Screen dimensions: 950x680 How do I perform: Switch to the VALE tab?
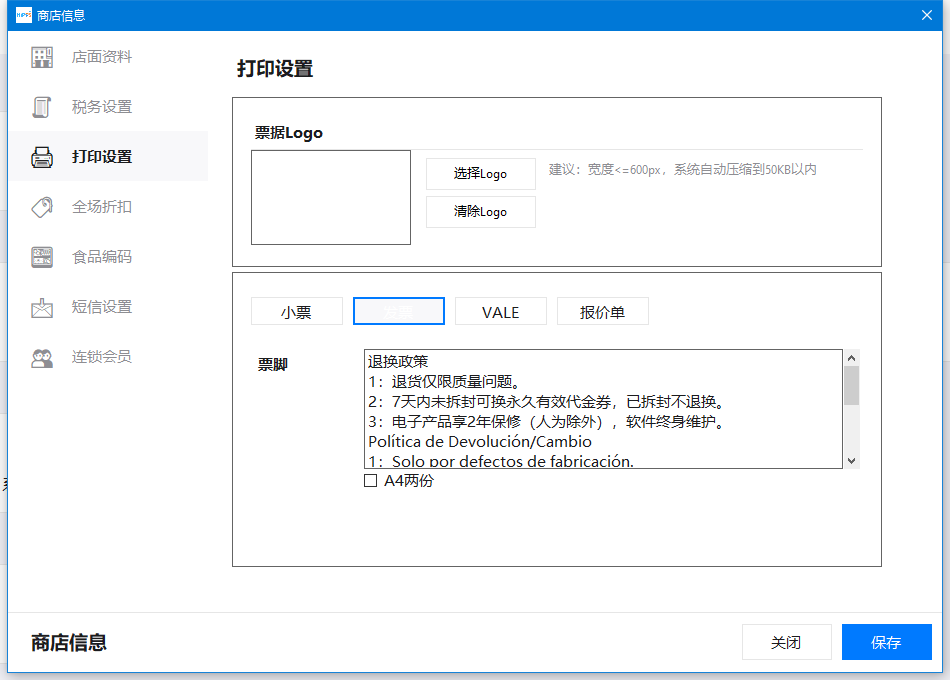pos(500,312)
